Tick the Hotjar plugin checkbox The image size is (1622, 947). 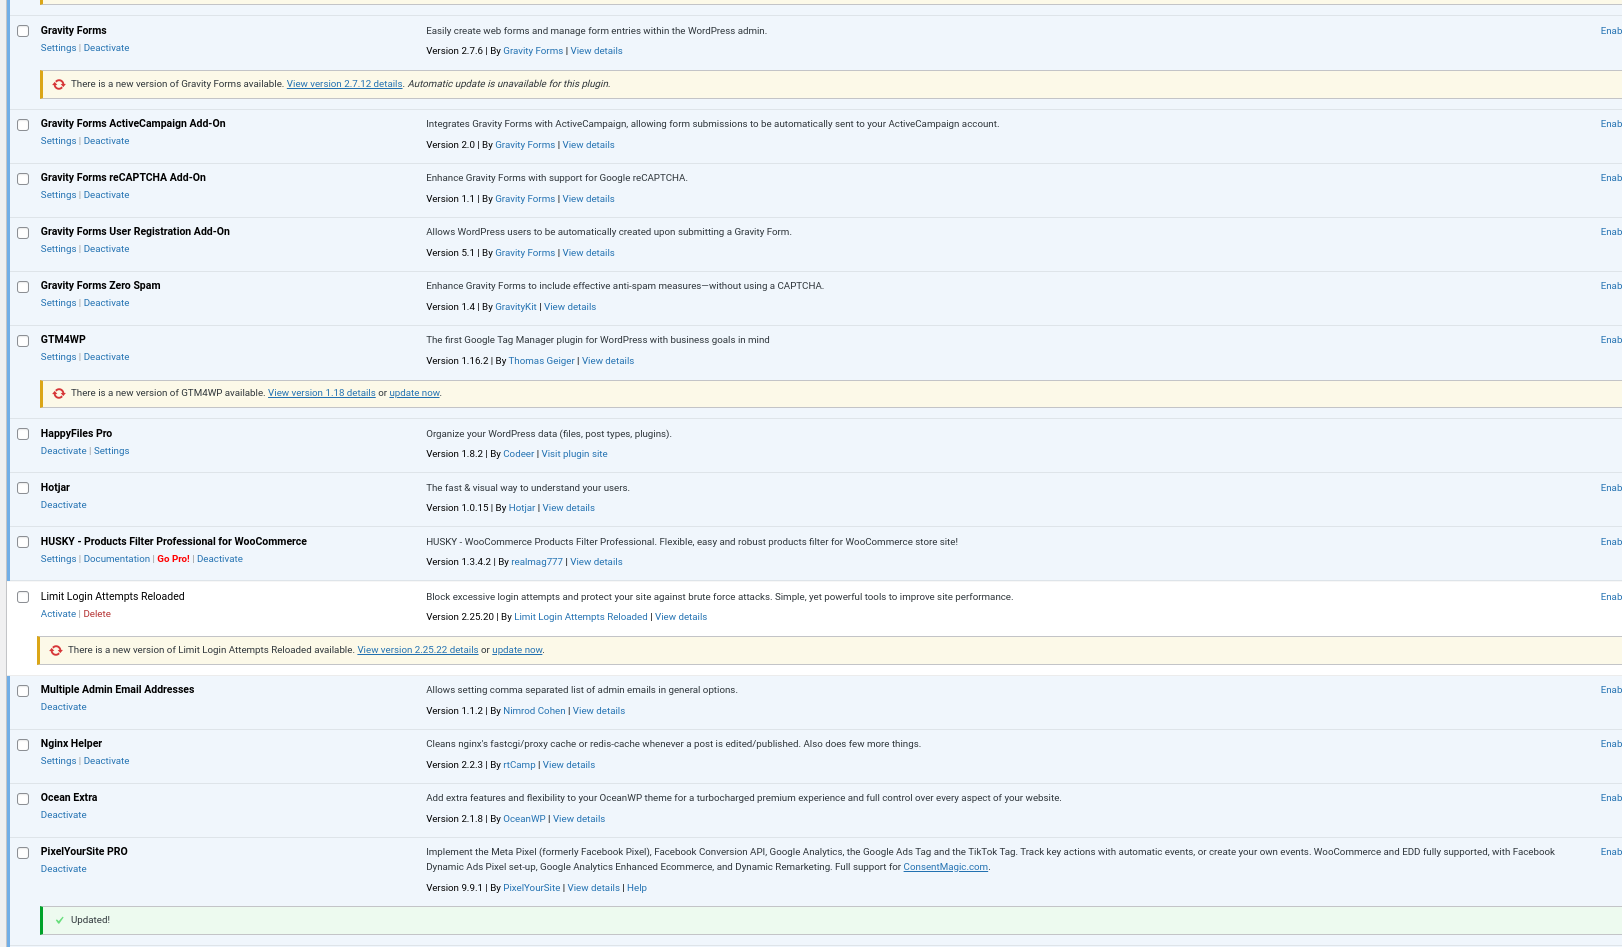(23, 489)
